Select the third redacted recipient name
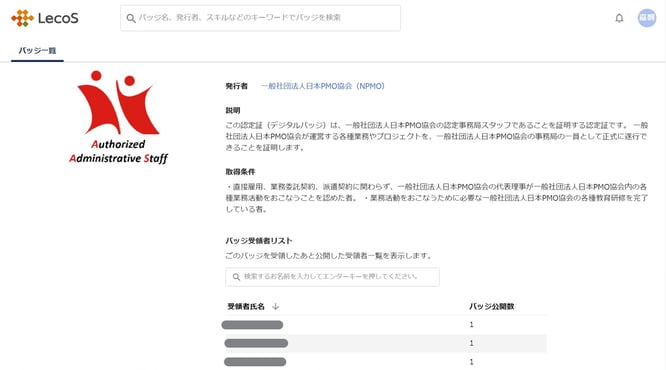Image resolution: width=666 pixels, height=370 pixels. [x=255, y=362]
